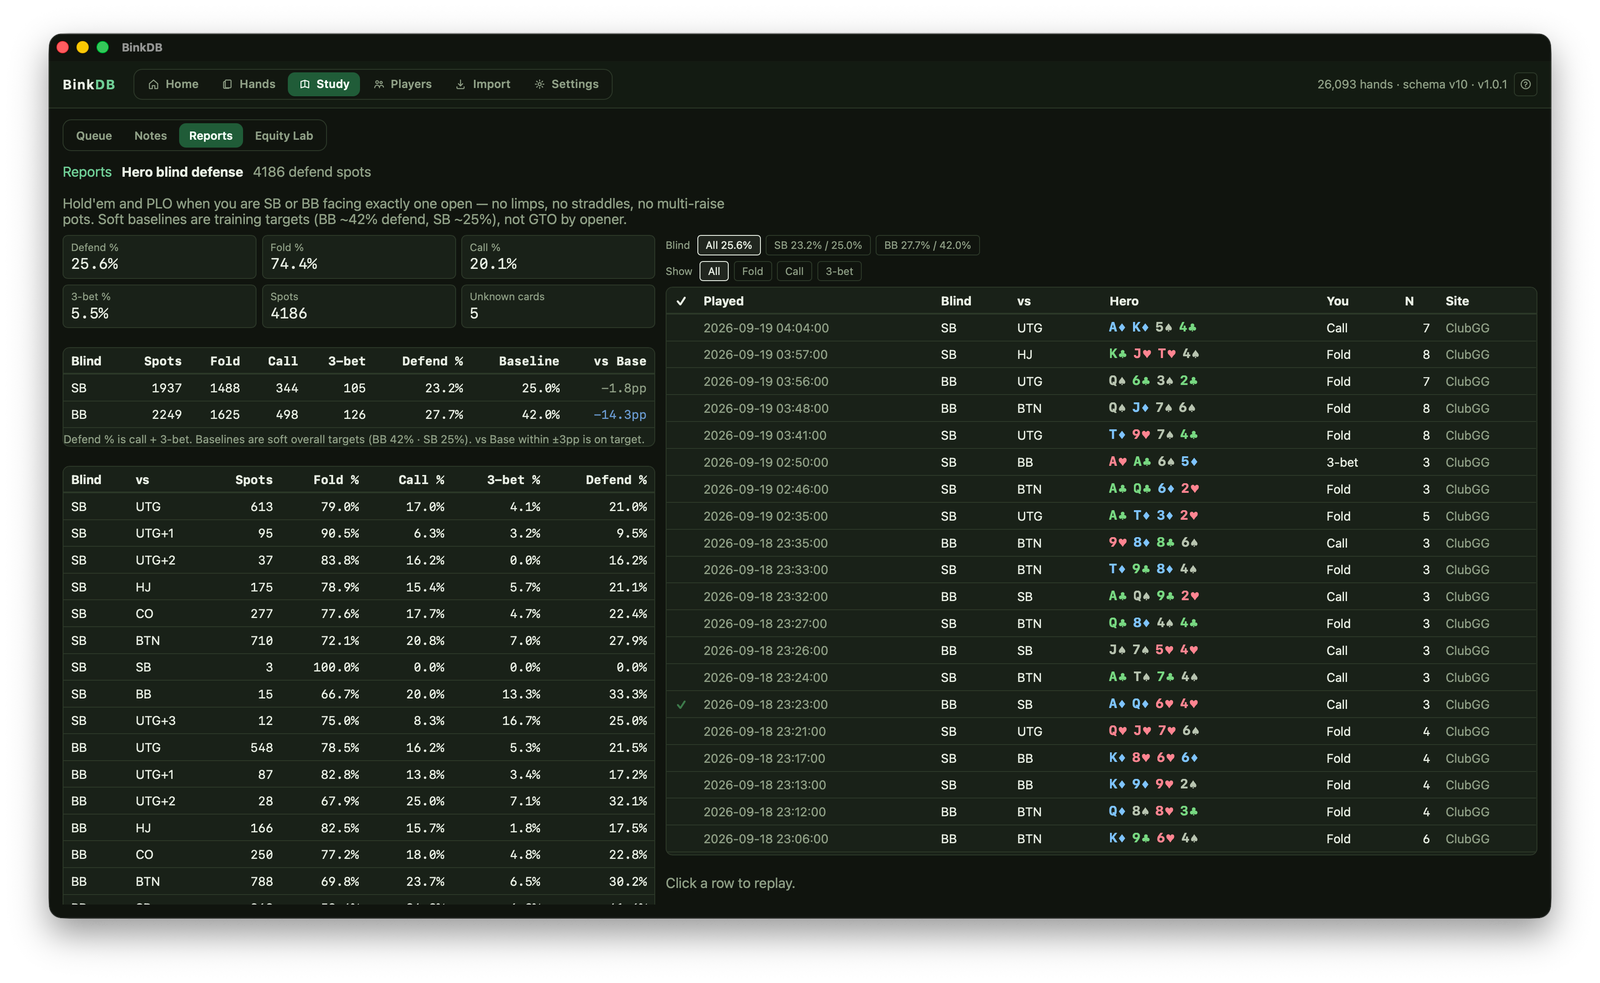Click the SB vs BTN row with 710 spots

pos(359,641)
